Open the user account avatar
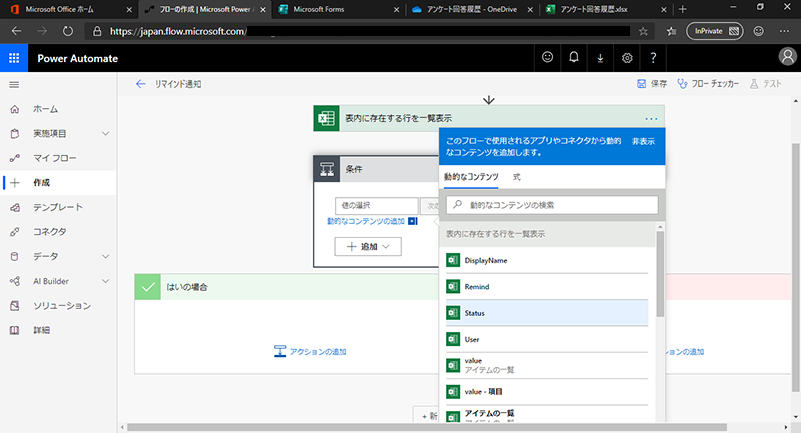The height and width of the screenshot is (433, 801). coord(787,57)
